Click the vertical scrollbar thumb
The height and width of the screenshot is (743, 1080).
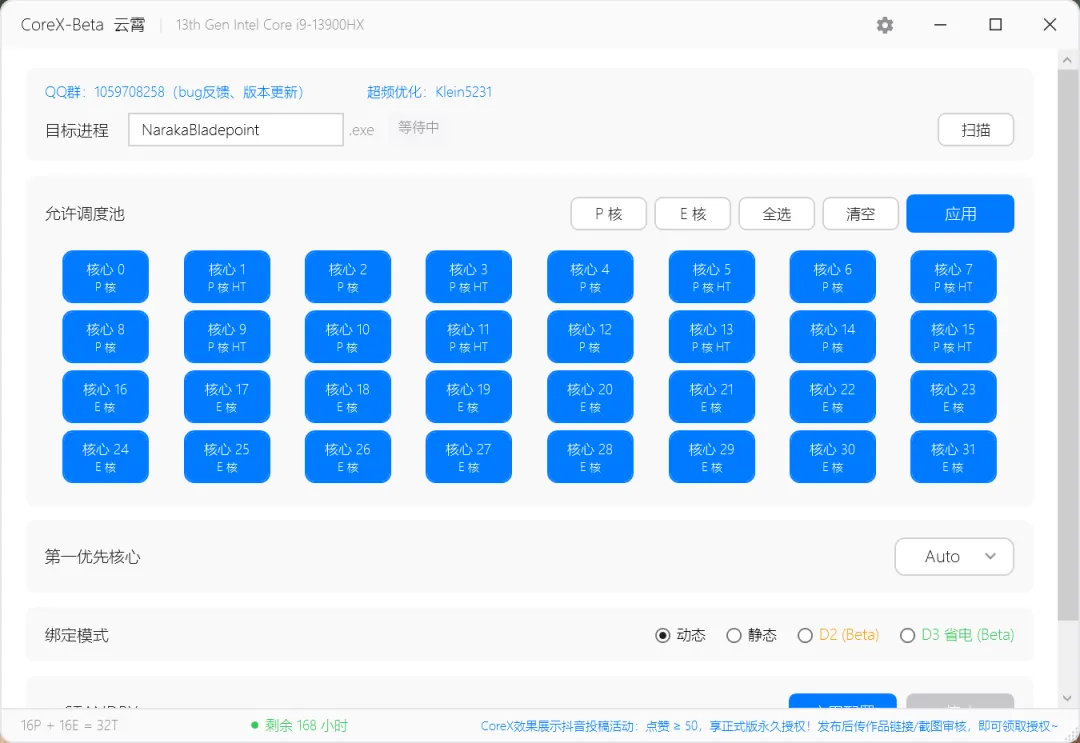1067,344
